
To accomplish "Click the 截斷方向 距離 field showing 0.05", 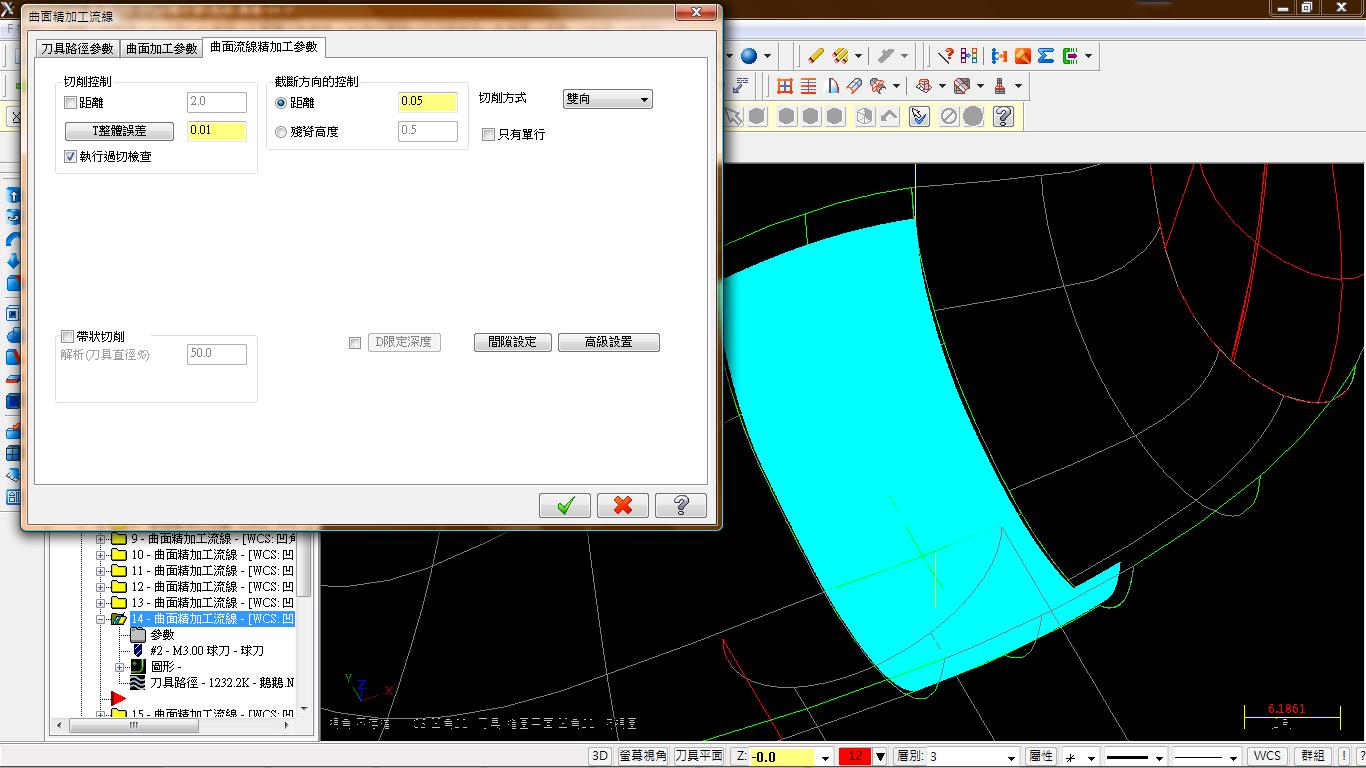I will (428, 102).
